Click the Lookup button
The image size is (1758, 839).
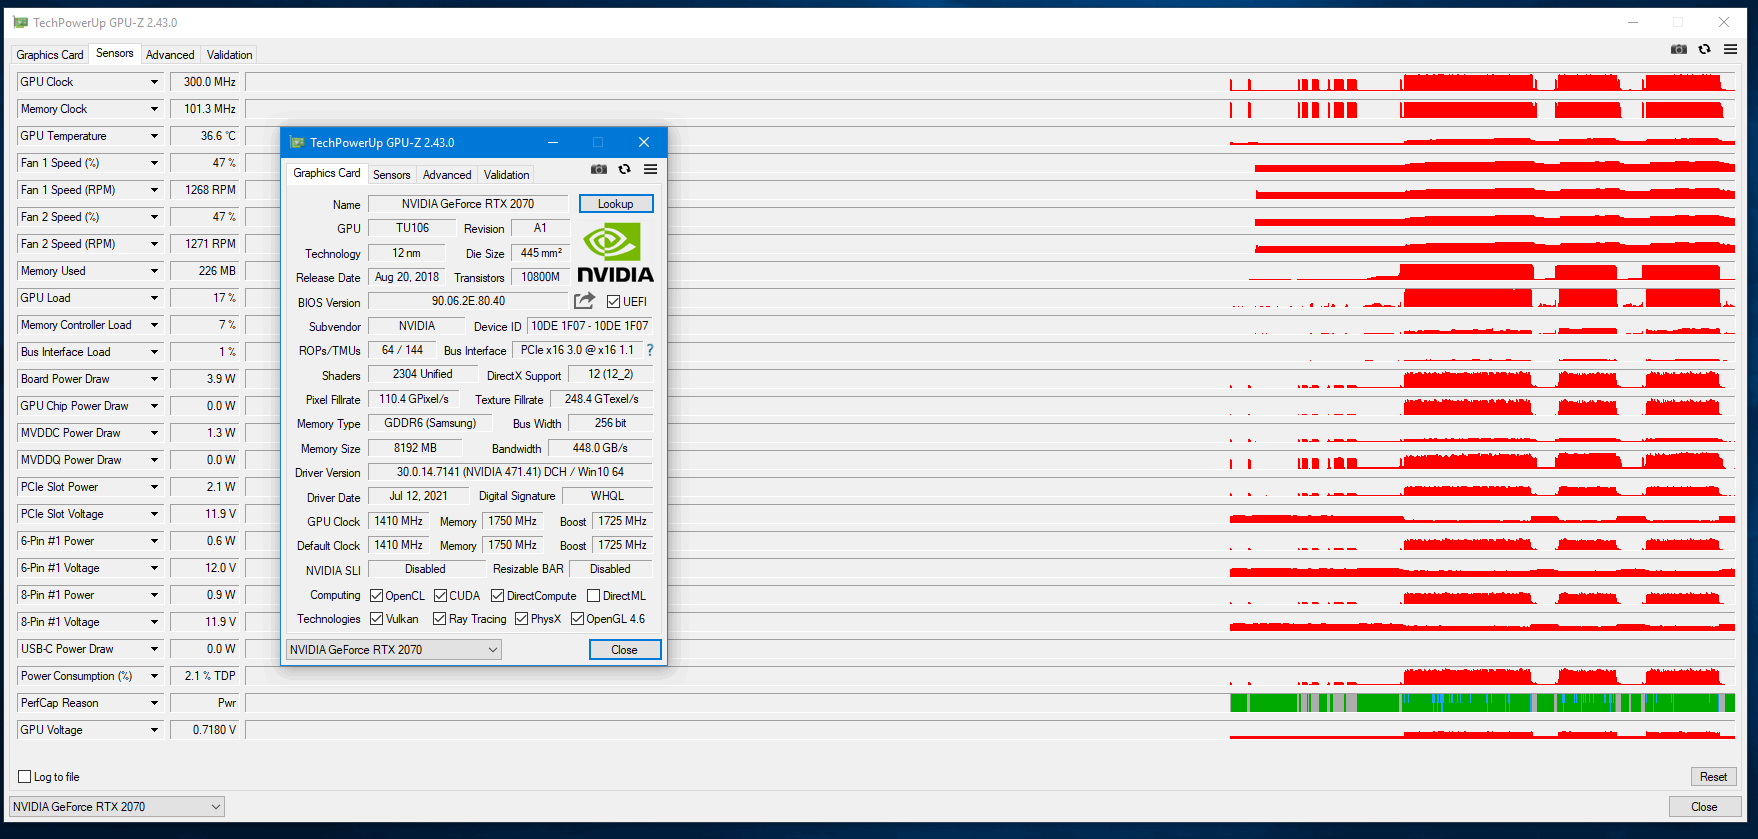click(x=616, y=204)
